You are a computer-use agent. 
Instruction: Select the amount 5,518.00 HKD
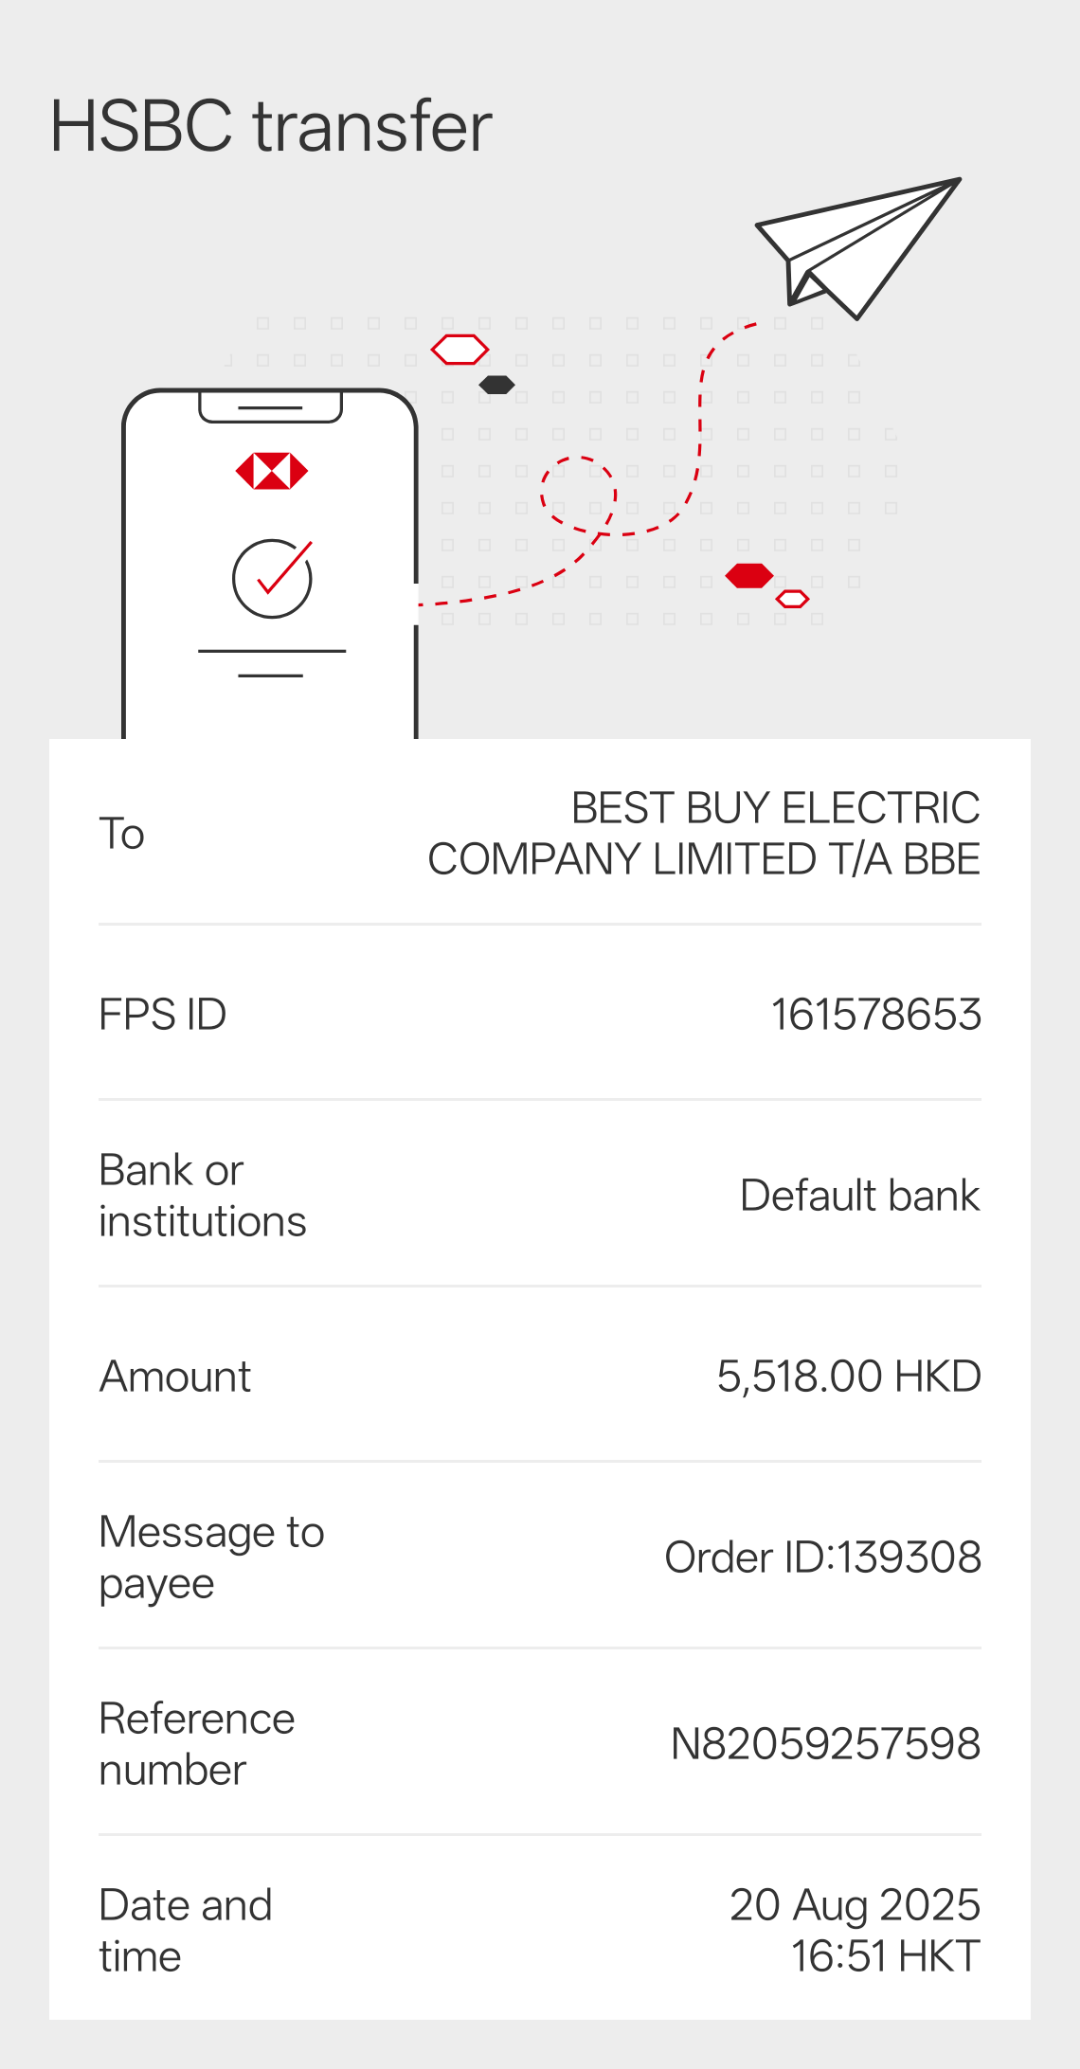click(849, 1376)
